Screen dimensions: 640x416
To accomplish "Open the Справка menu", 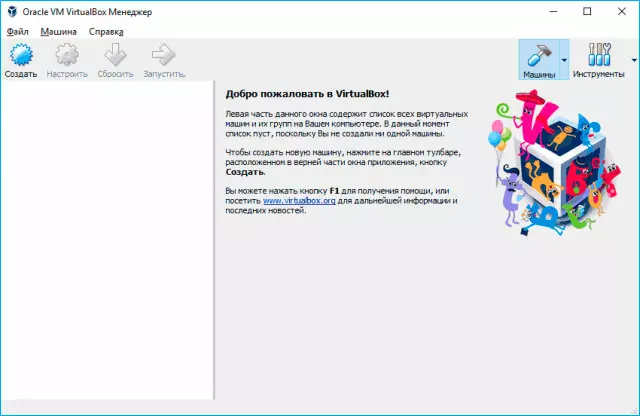I will coord(106,31).
